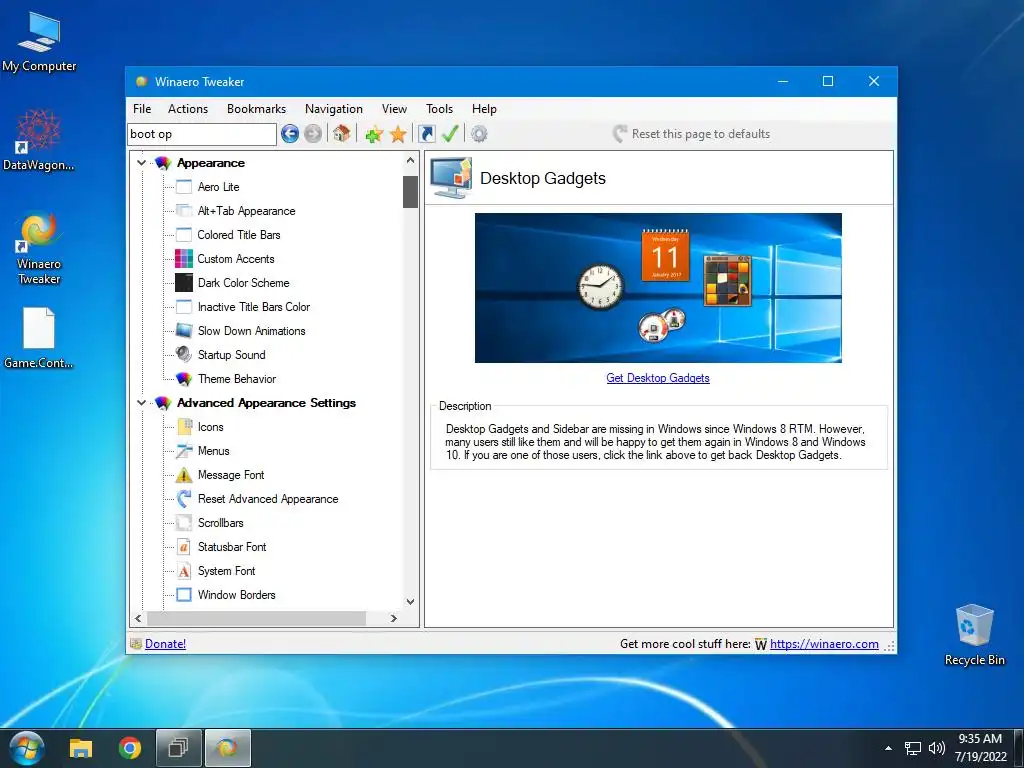The width and height of the screenshot is (1024, 768).
Task: Click the Get Desktop Gadgets link
Action: (658, 378)
